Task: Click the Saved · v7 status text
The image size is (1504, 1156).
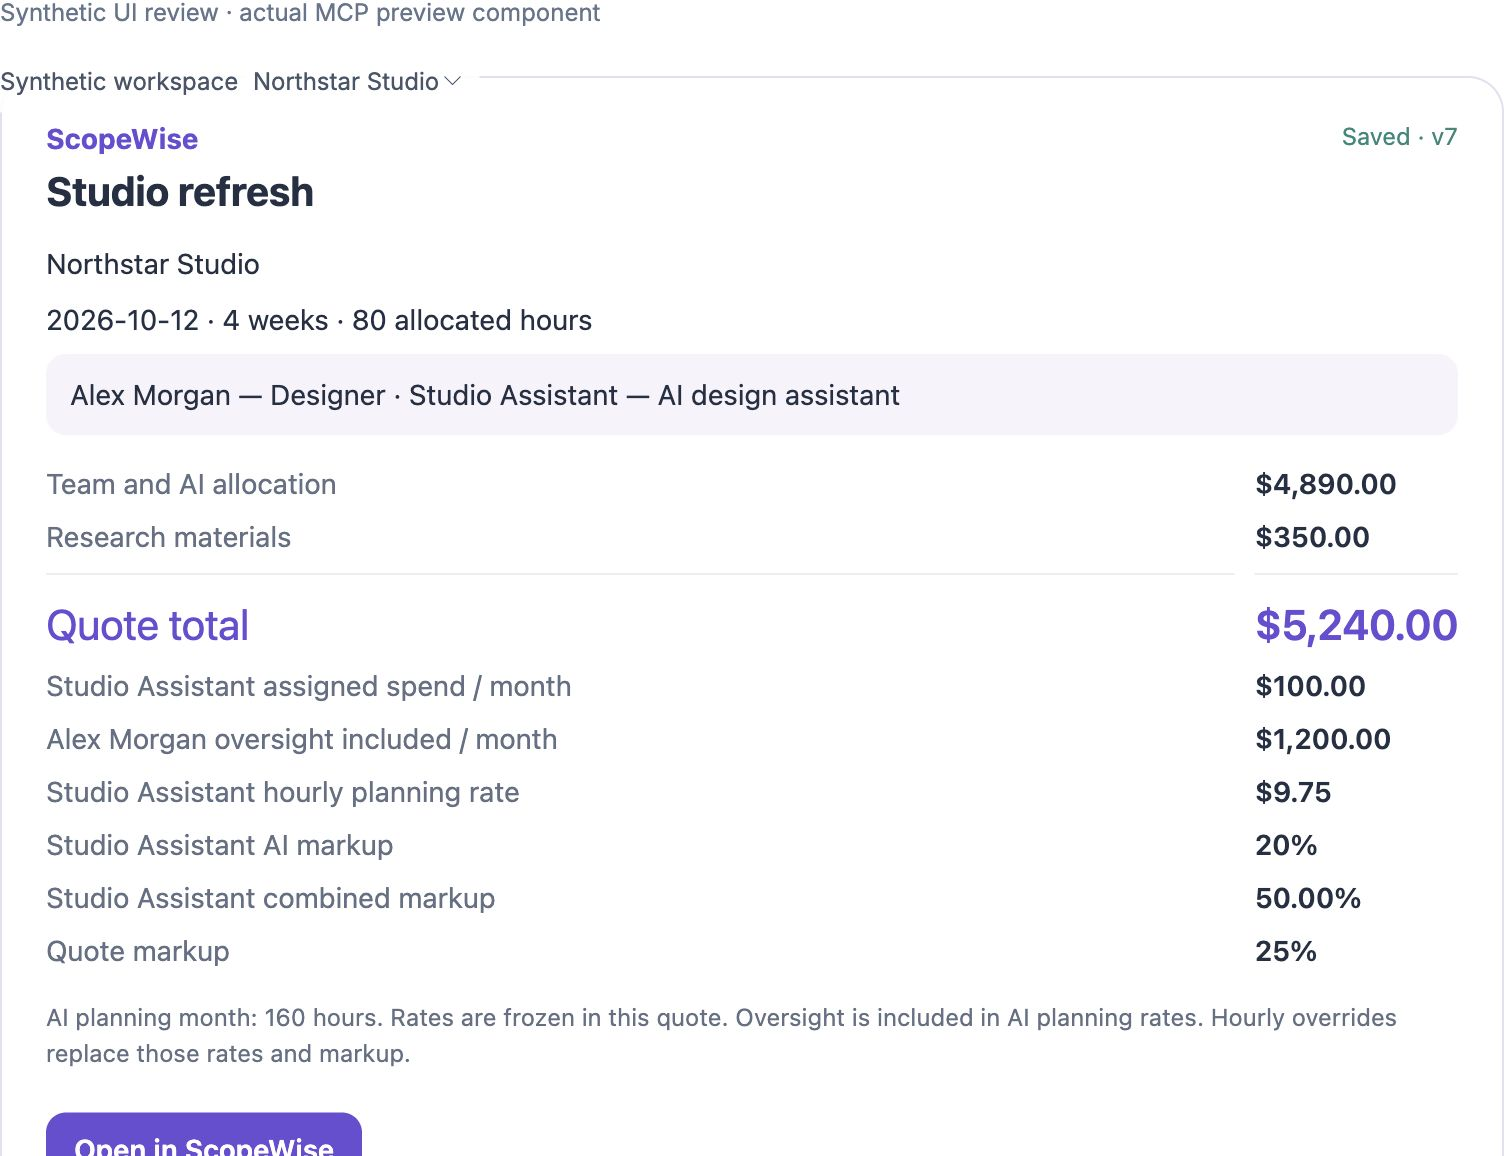Action: click(x=1399, y=137)
